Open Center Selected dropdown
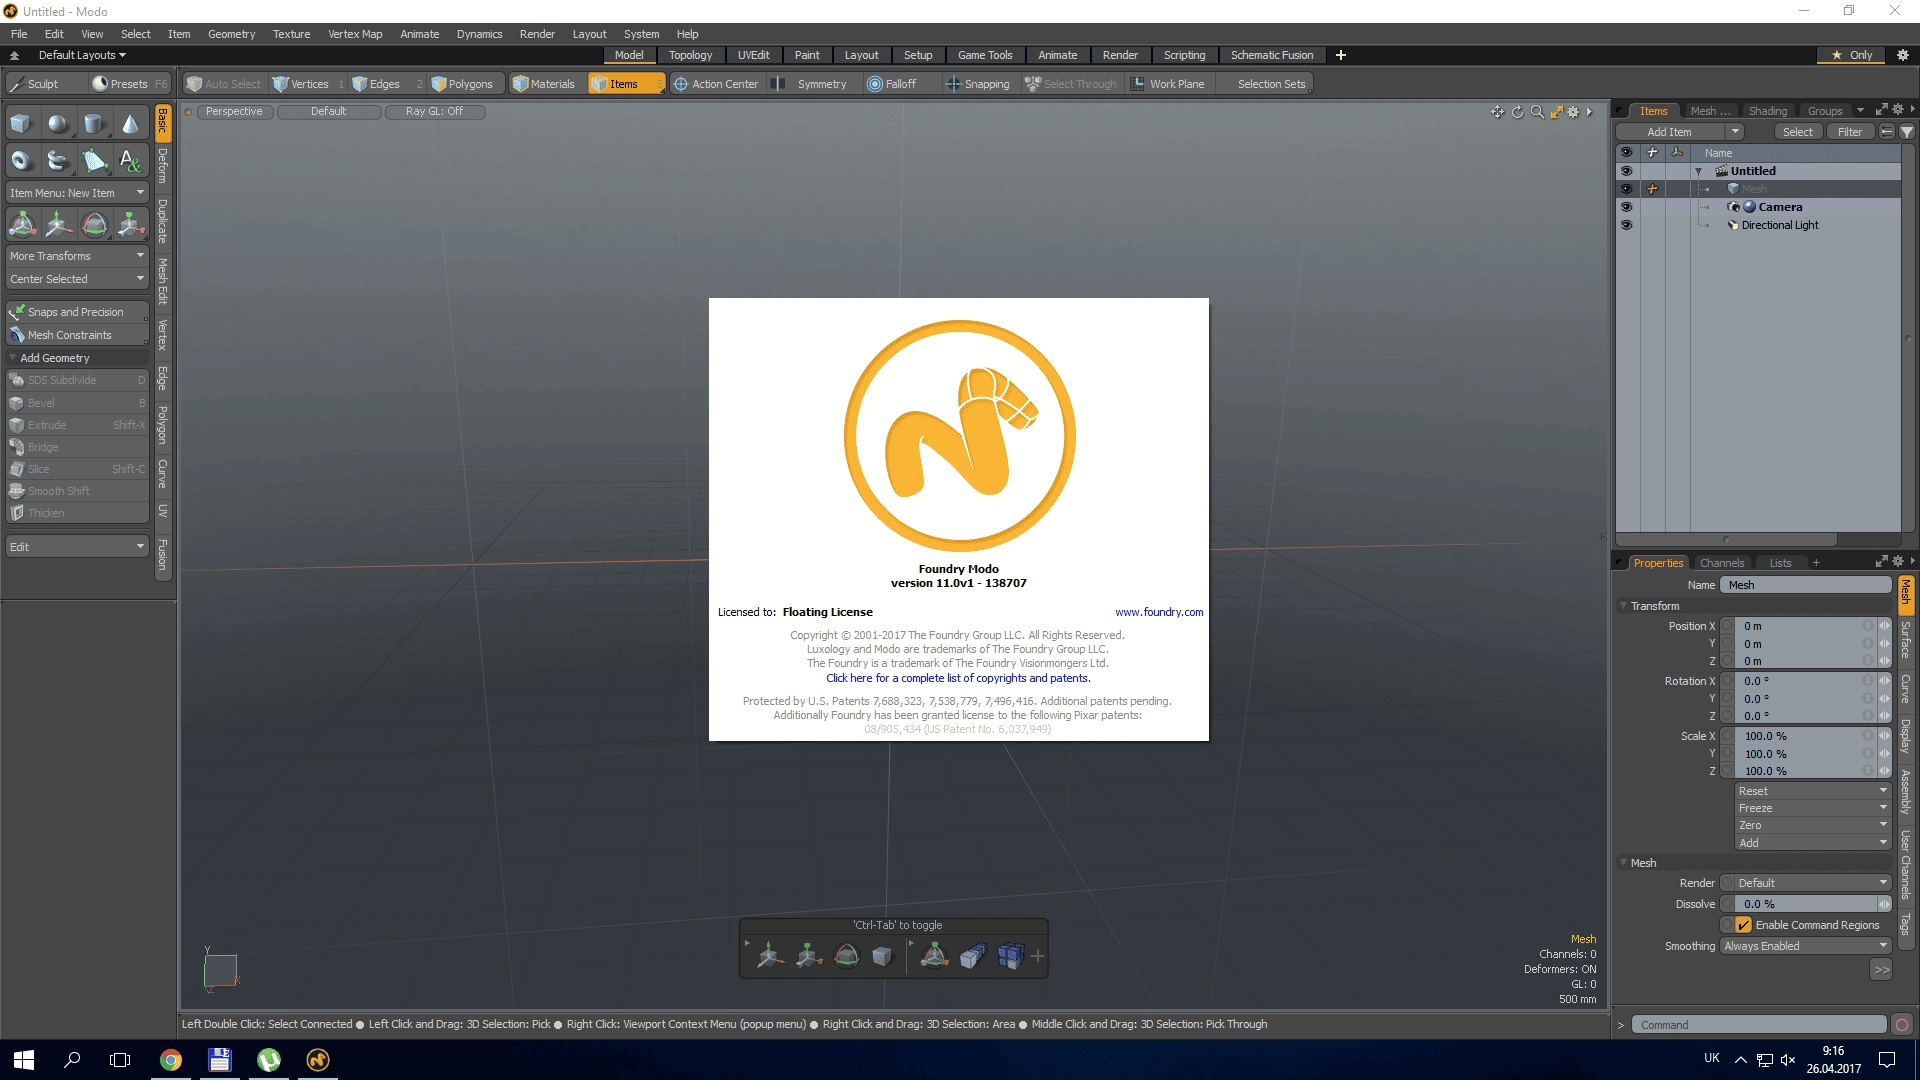 (x=77, y=279)
